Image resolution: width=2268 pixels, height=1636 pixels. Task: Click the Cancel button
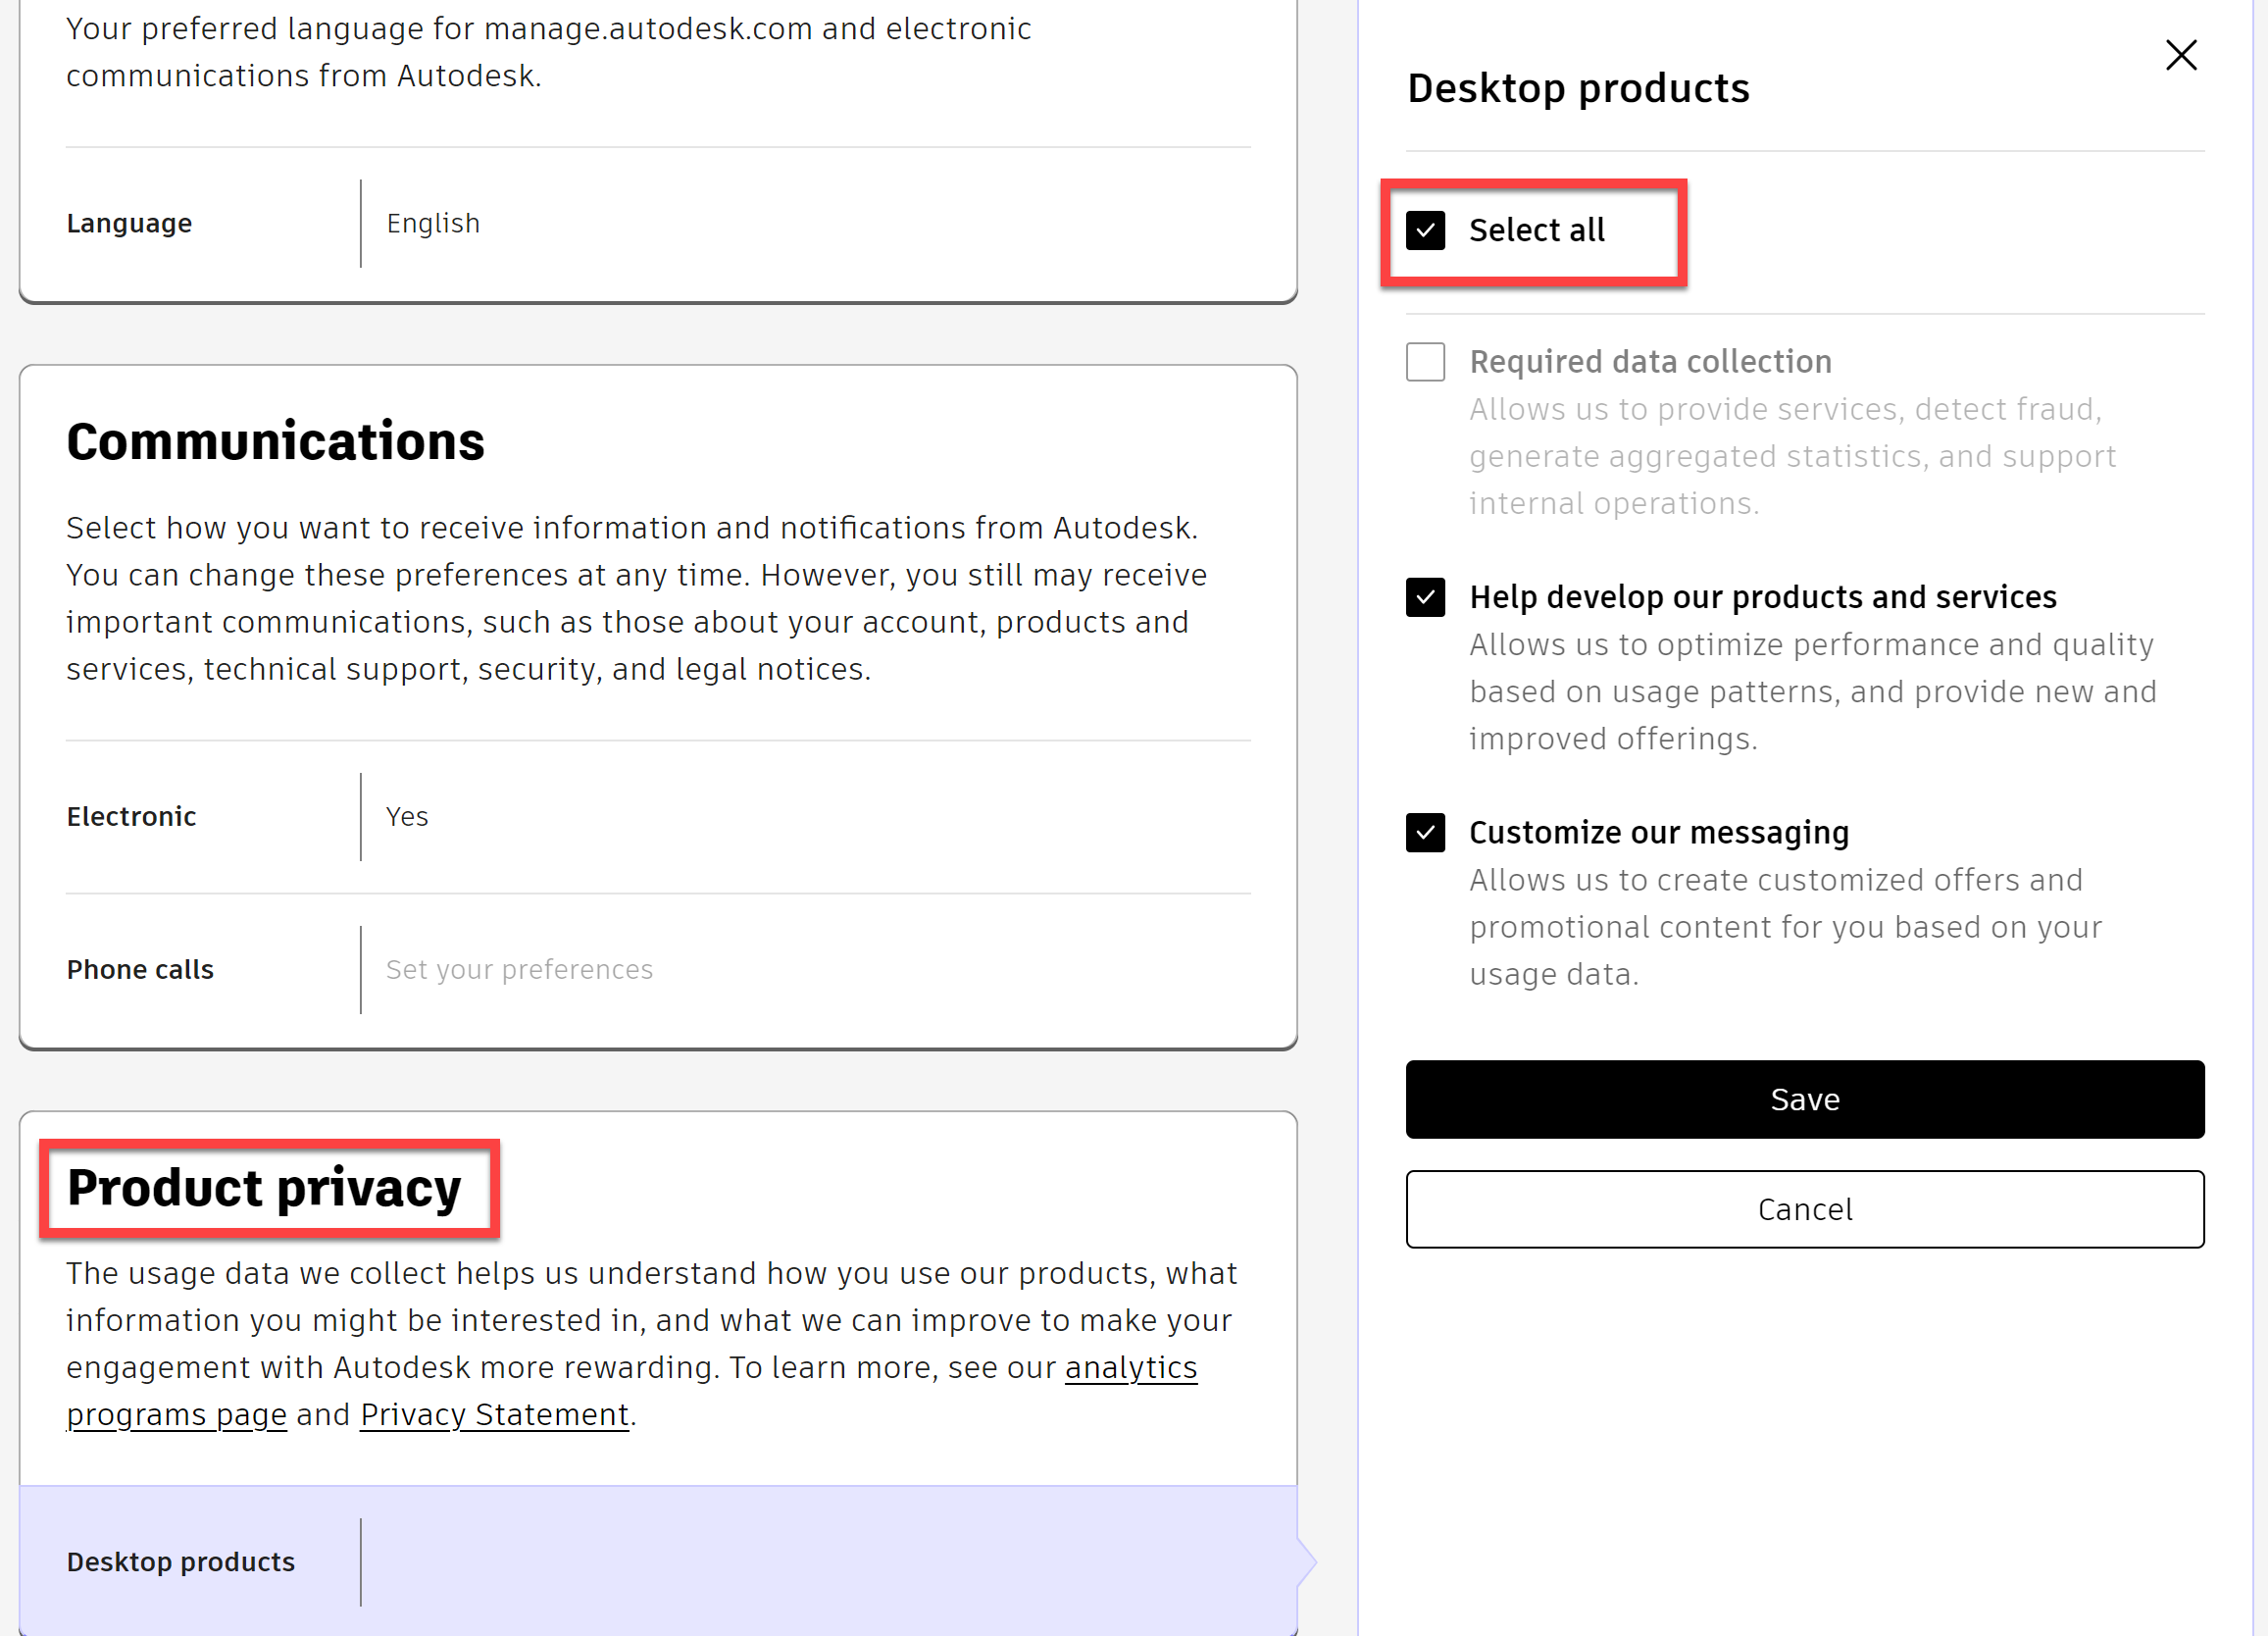[1804, 1209]
